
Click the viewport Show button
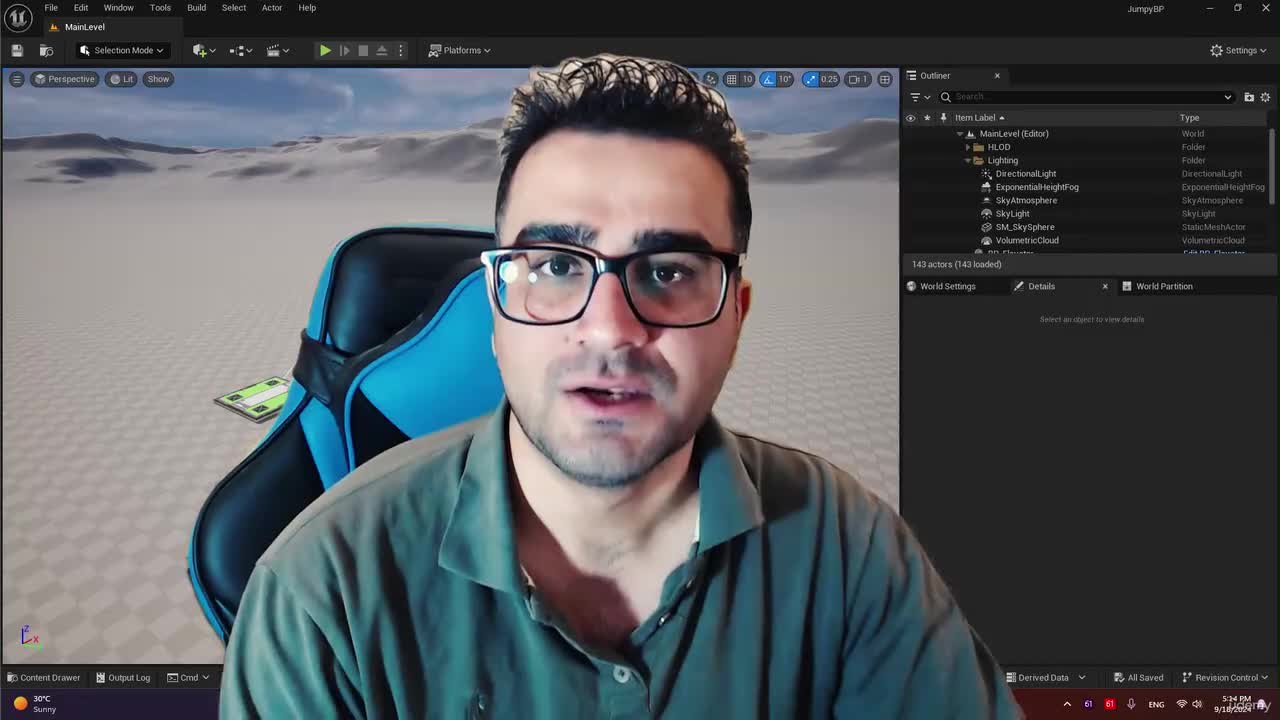158,79
